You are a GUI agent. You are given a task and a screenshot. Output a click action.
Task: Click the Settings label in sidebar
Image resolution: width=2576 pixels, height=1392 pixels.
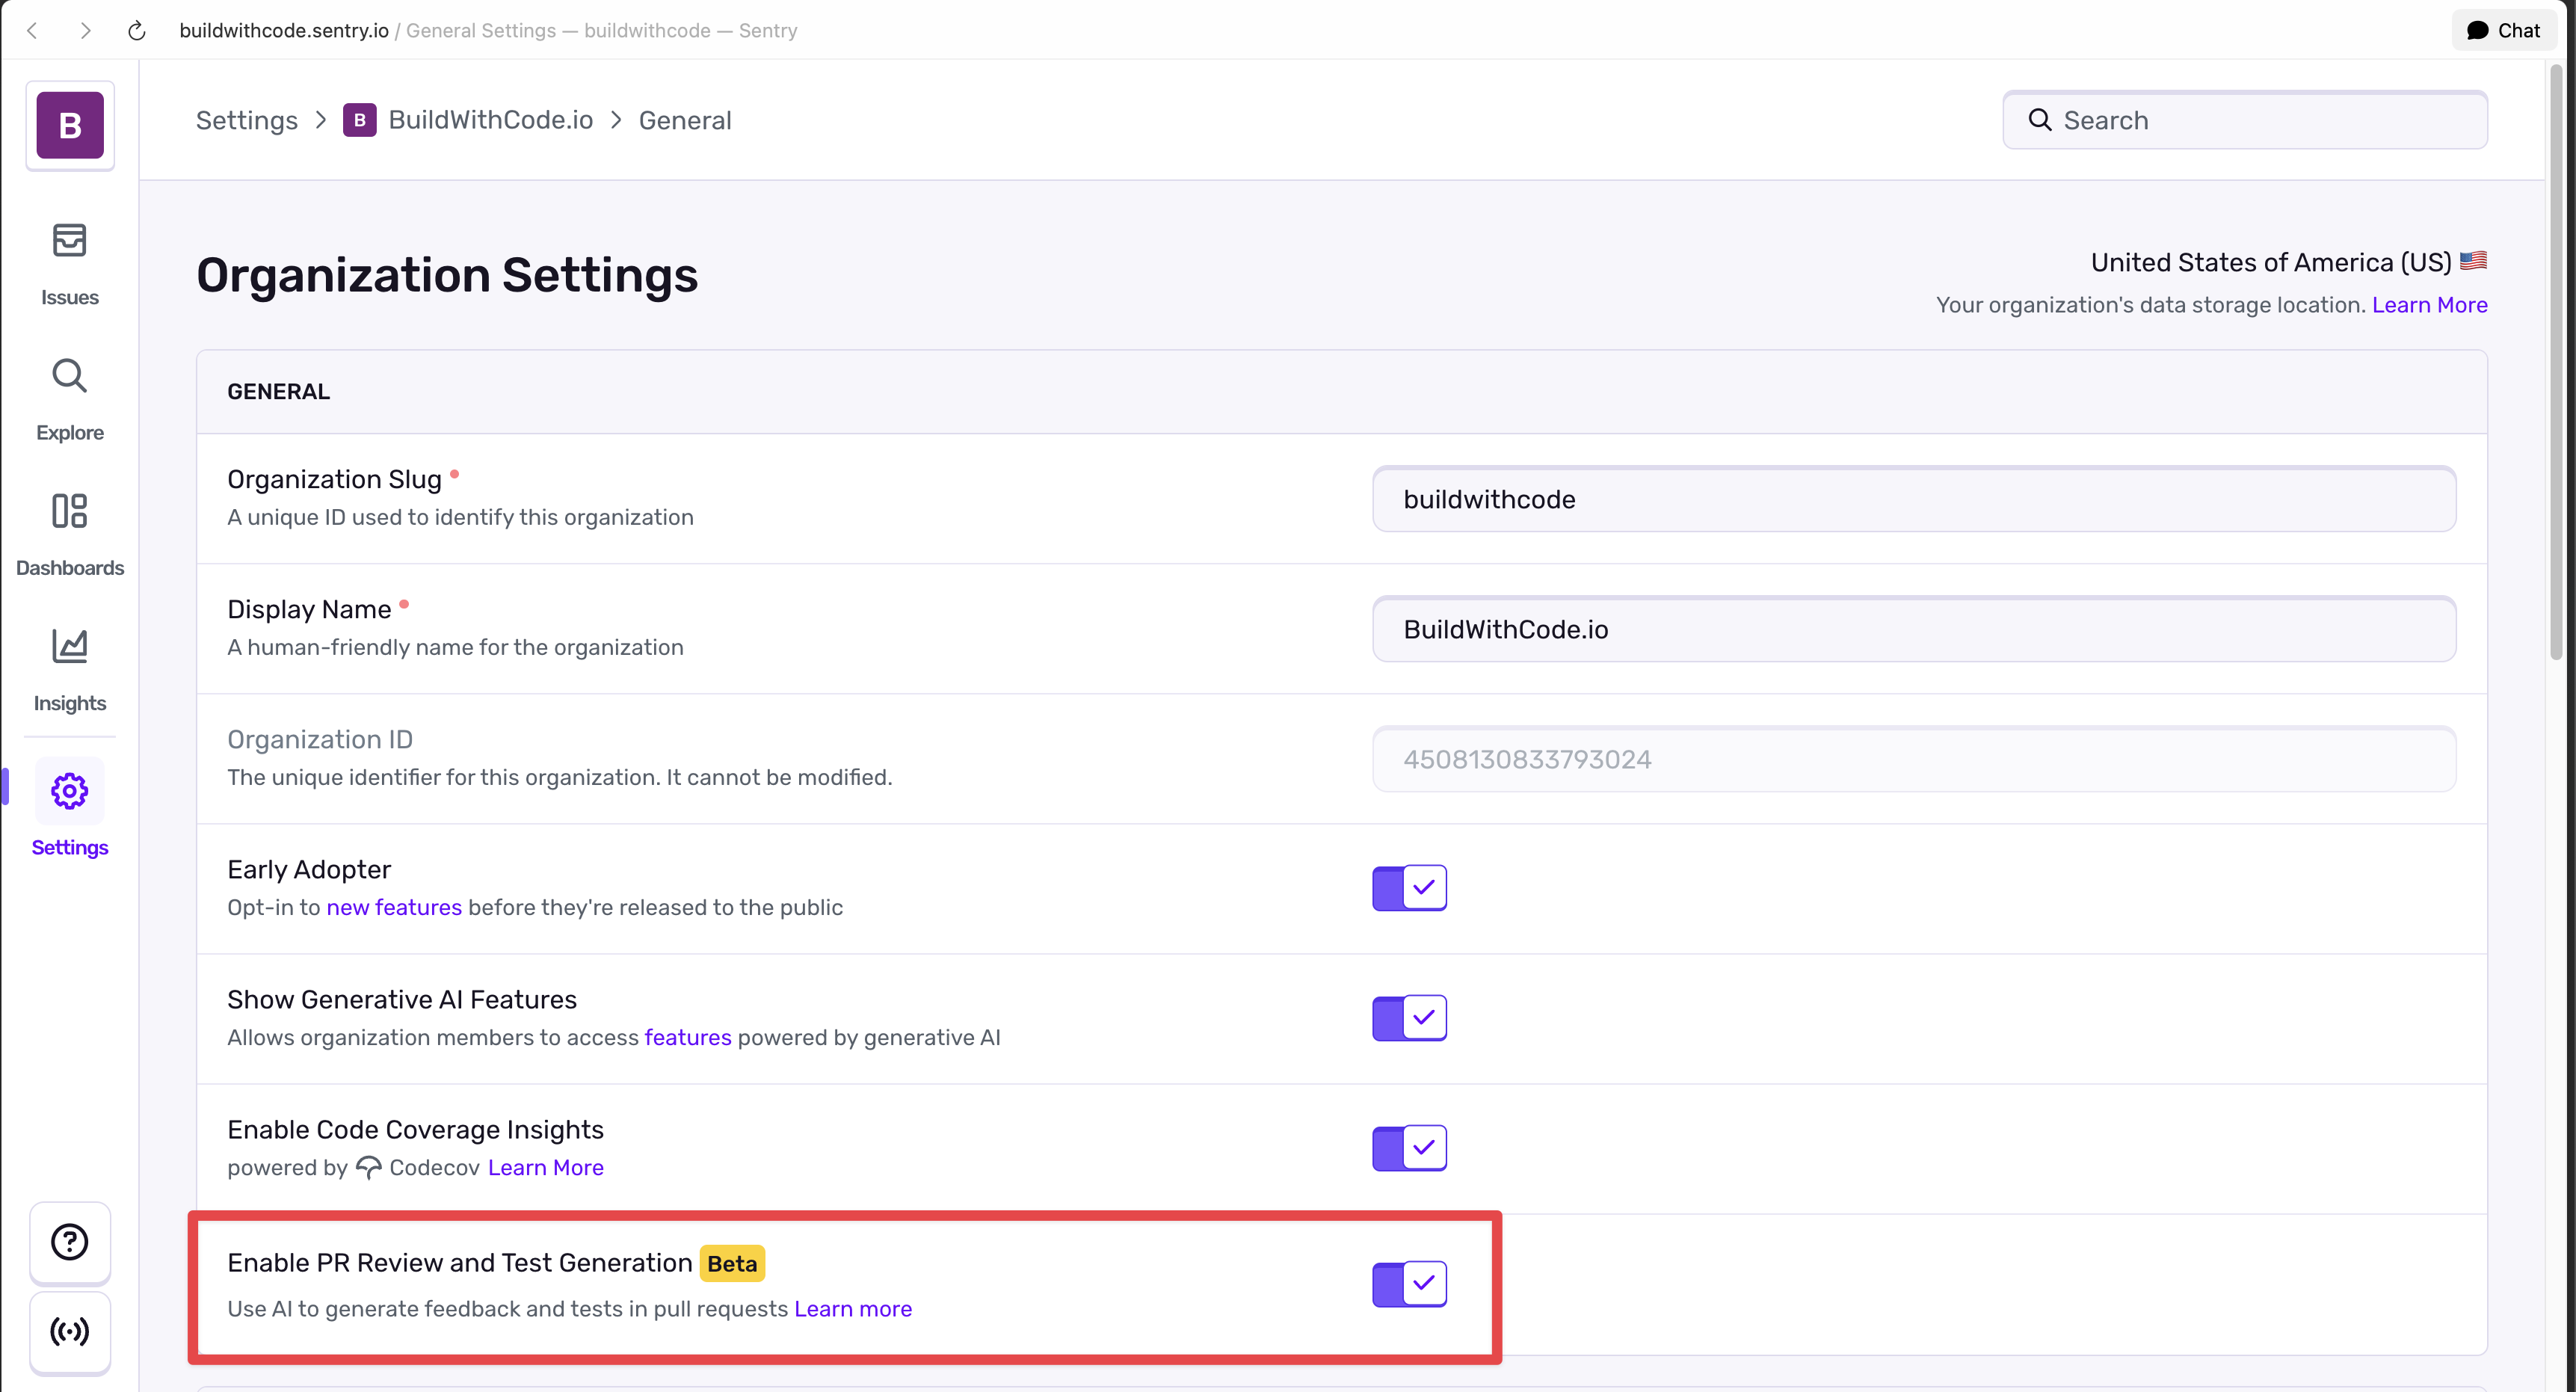(70, 847)
